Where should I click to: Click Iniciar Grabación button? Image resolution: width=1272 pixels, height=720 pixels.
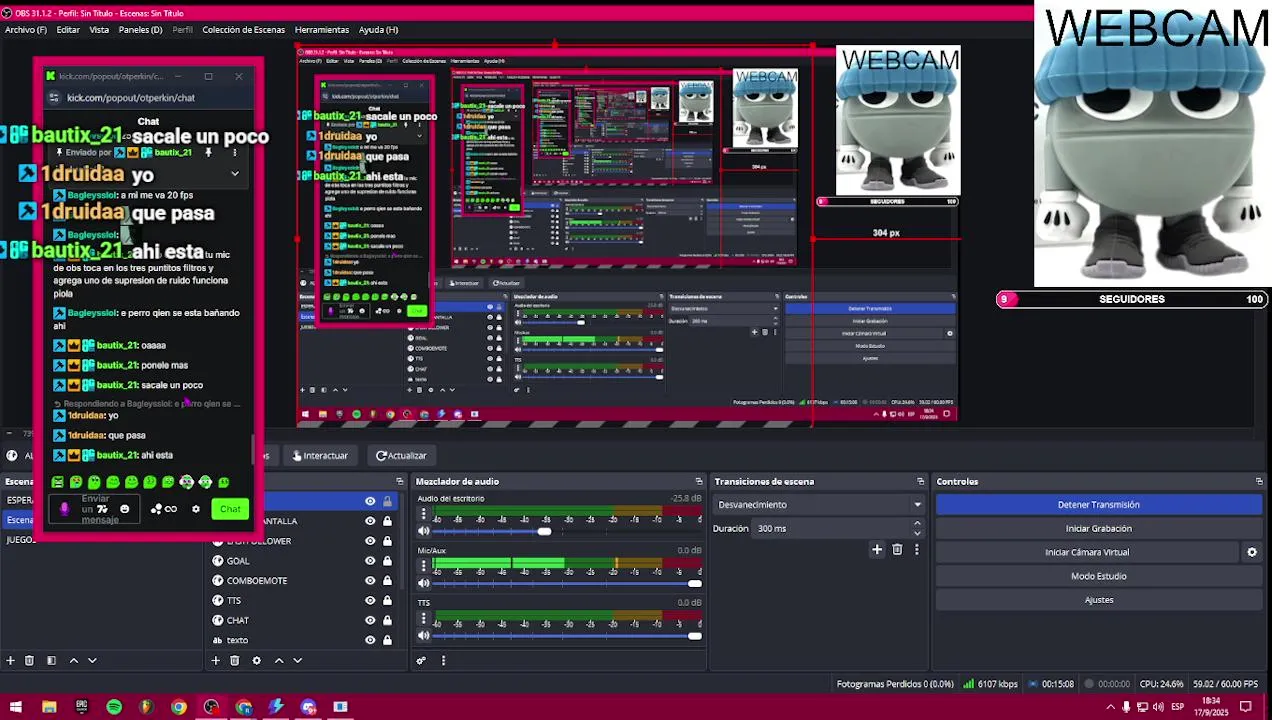[x=1098, y=529]
